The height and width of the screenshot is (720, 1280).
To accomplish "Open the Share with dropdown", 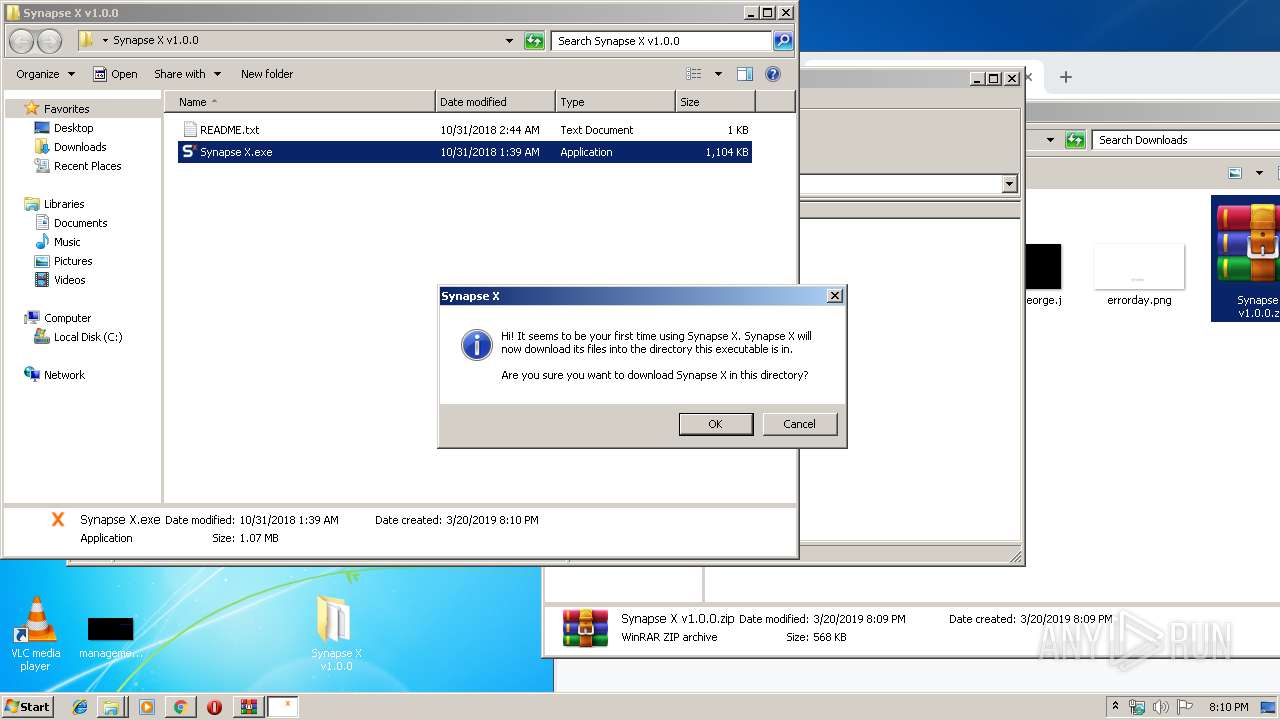I will (187, 74).
